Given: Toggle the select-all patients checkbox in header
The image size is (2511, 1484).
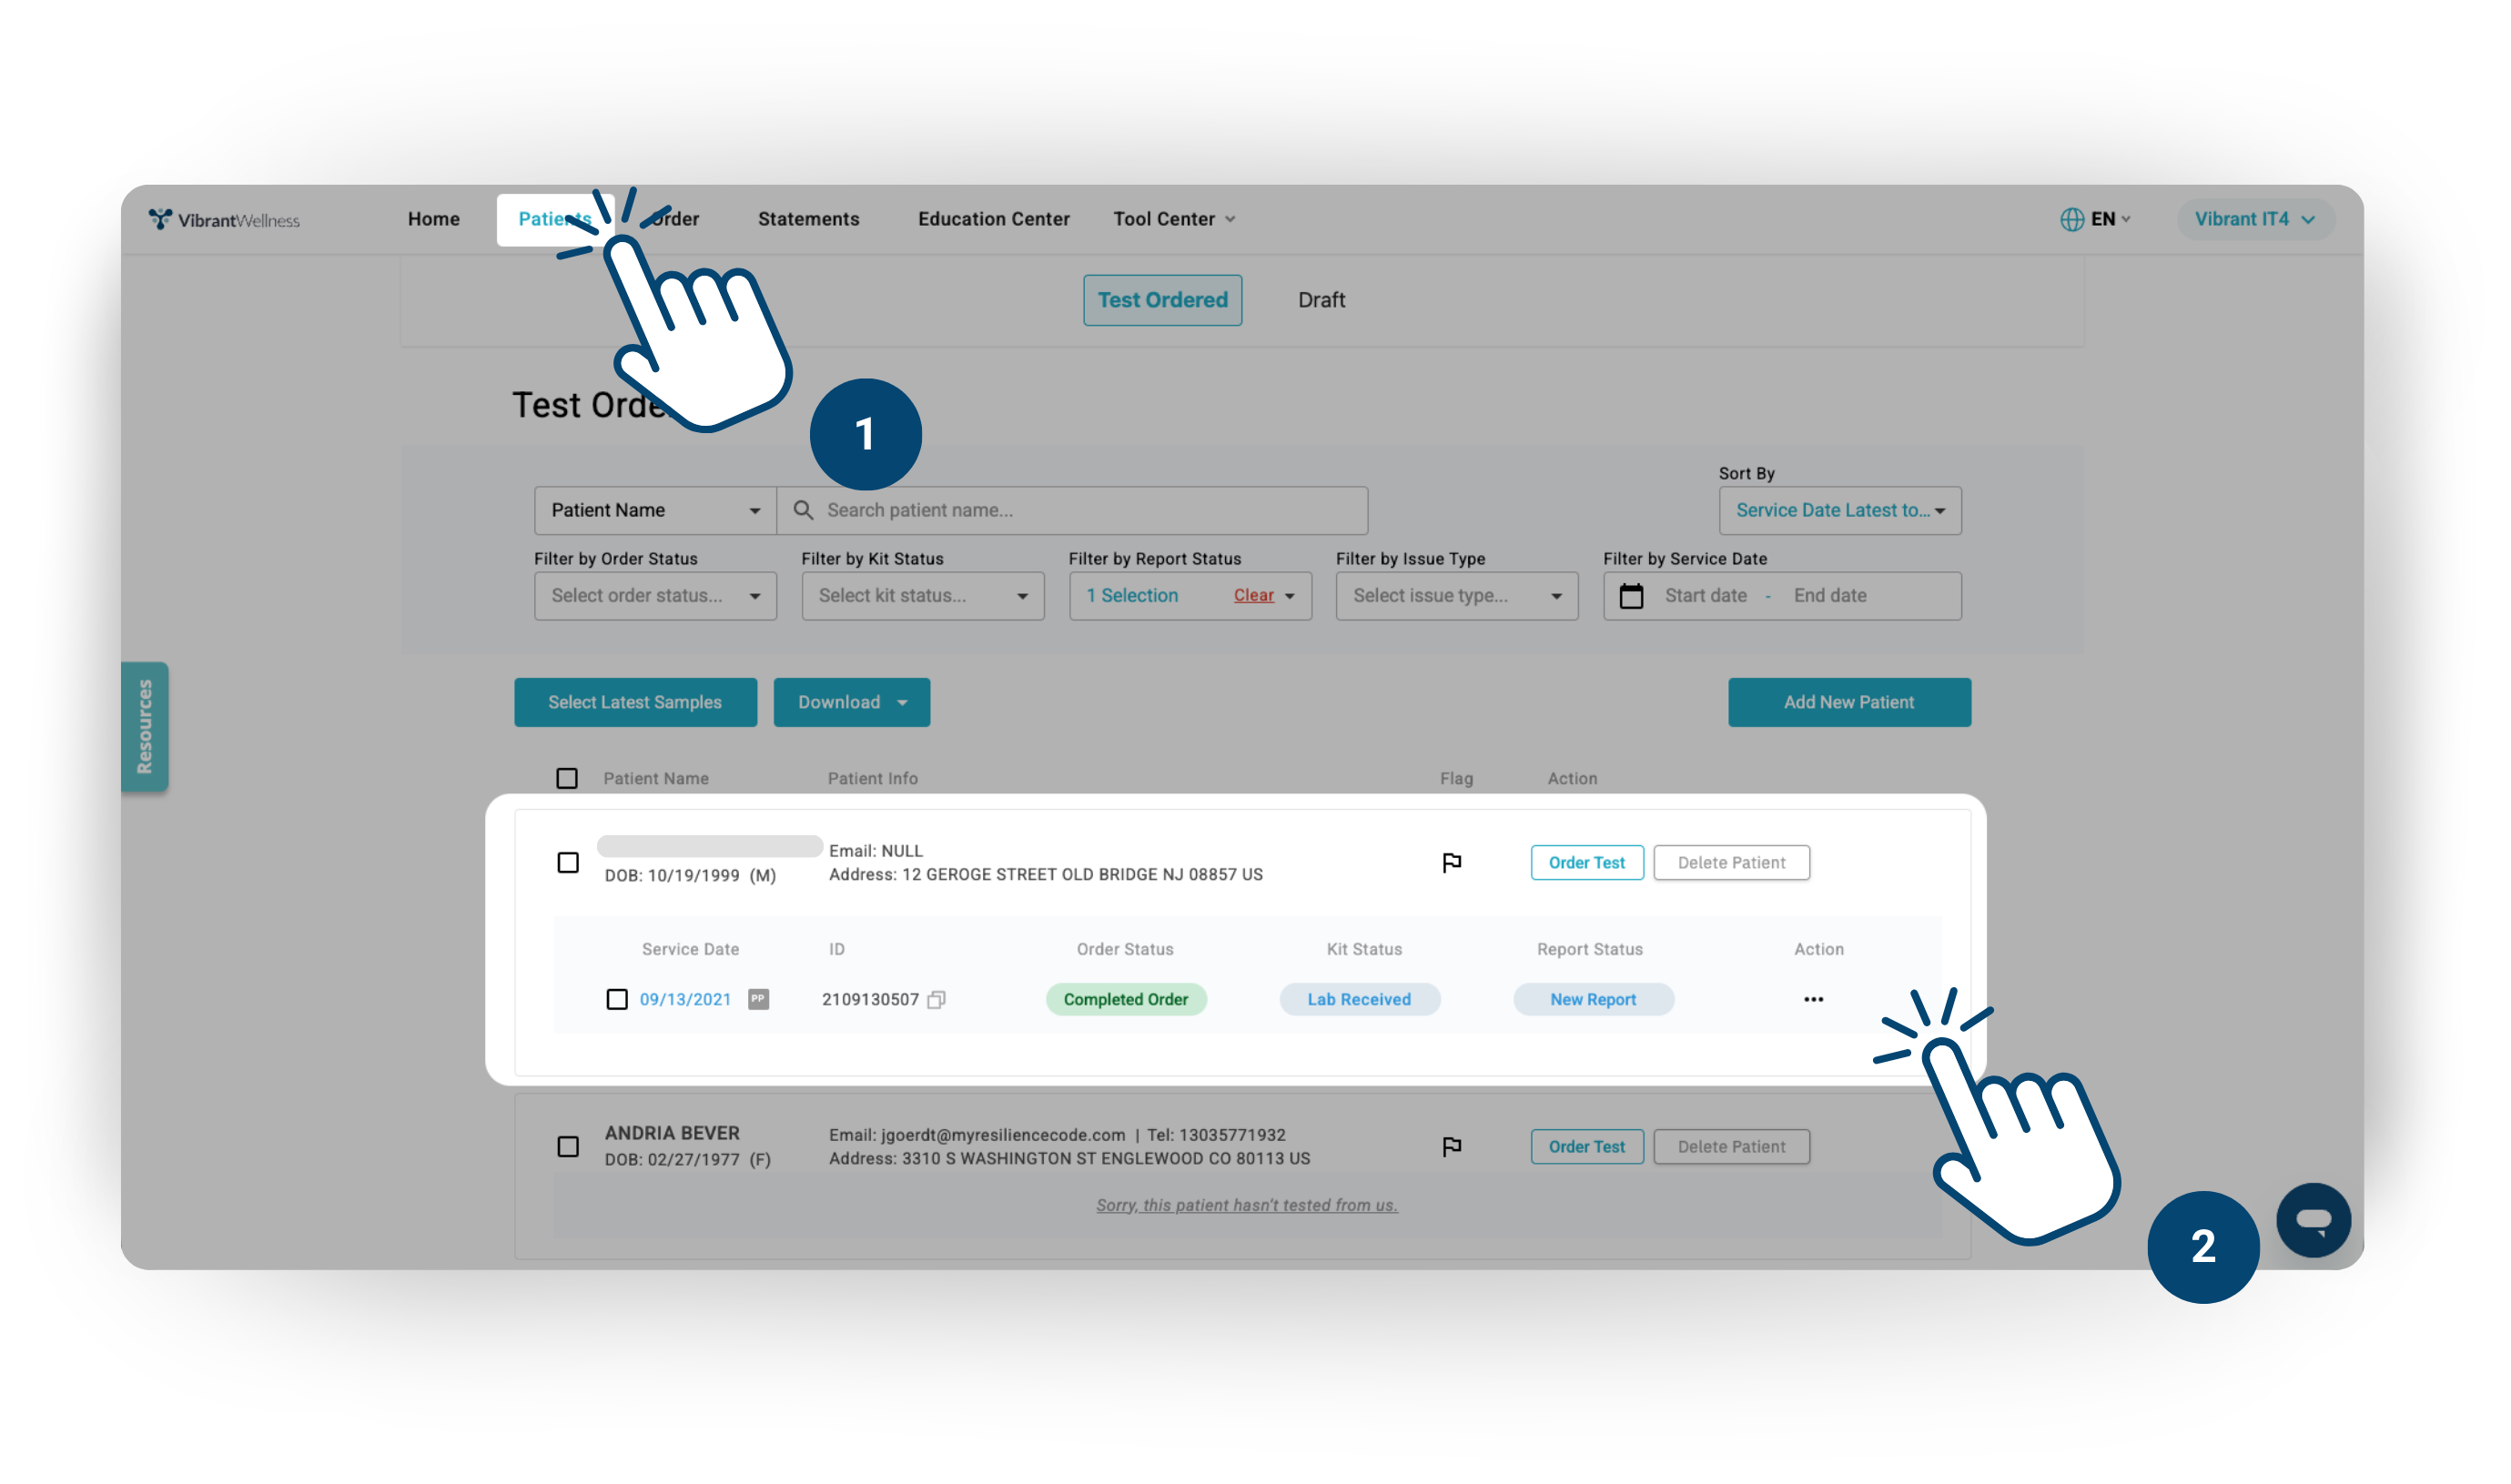Looking at the screenshot, I should [x=567, y=778].
